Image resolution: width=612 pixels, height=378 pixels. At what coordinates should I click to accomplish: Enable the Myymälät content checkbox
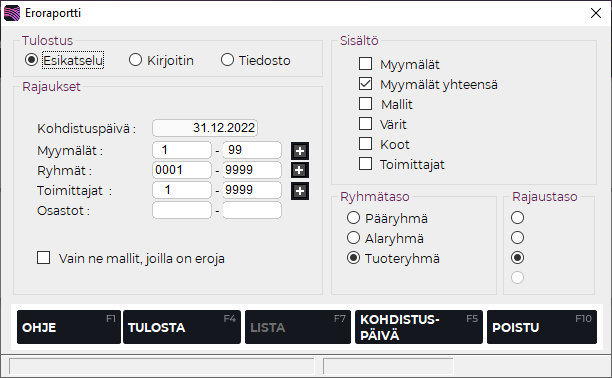[x=365, y=64]
